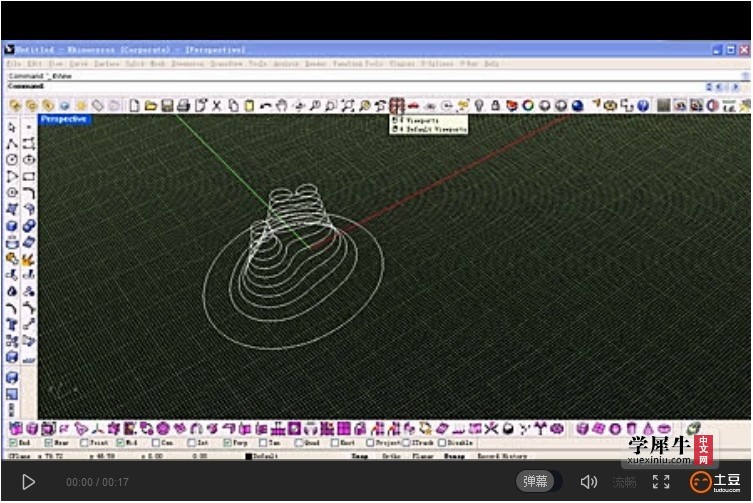
Task: Click the Tudou logo in the player bar
Action: point(716,482)
